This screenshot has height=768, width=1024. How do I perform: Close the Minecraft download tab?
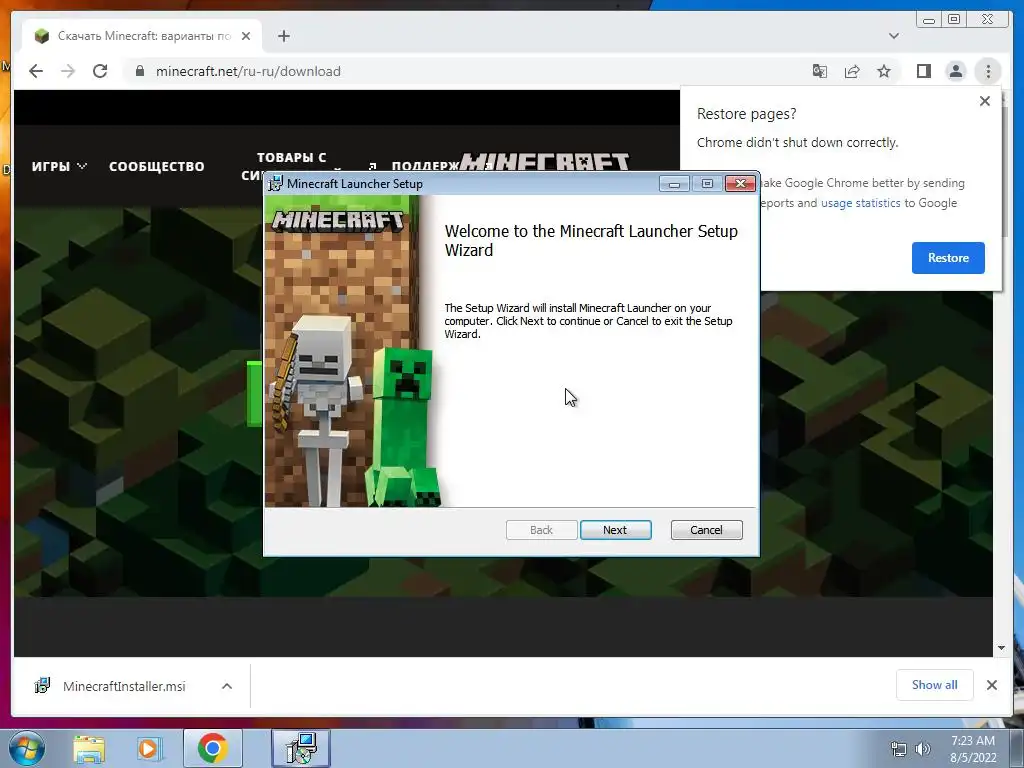click(x=246, y=36)
